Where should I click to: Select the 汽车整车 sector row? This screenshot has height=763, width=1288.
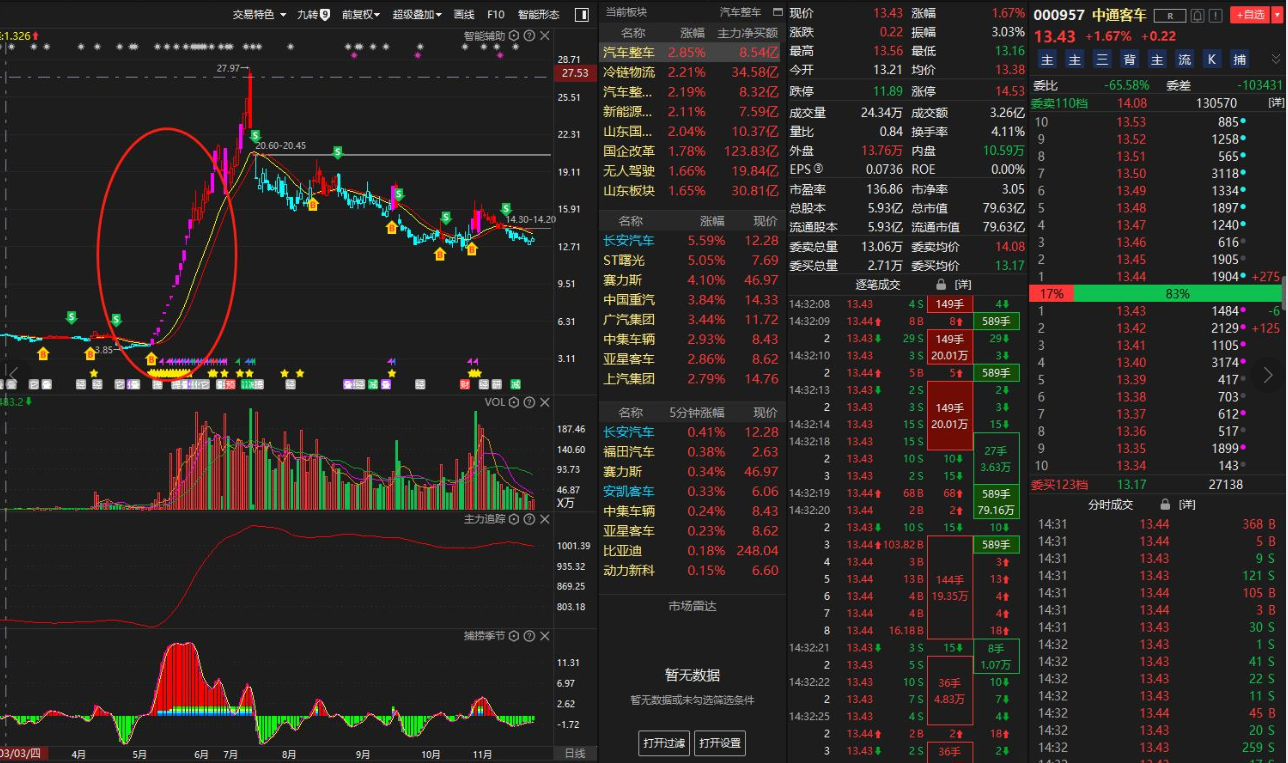tap(692, 52)
